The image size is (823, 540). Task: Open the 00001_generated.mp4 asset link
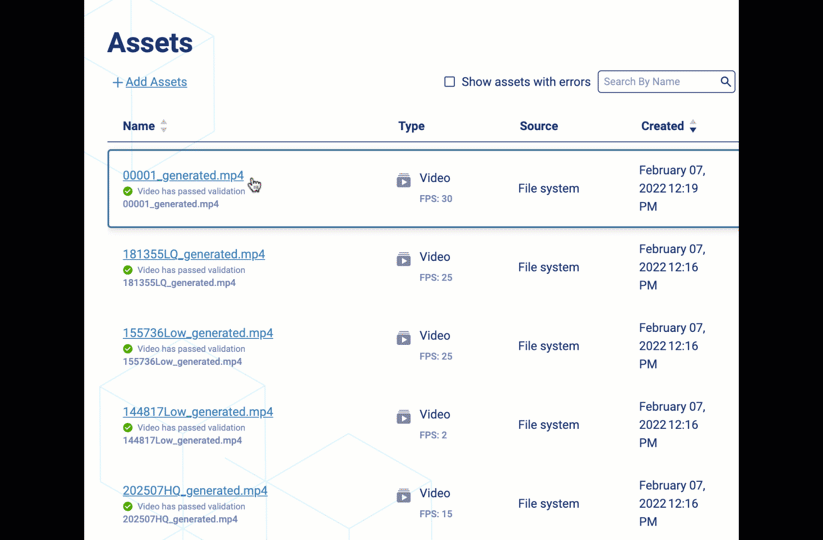(x=183, y=175)
